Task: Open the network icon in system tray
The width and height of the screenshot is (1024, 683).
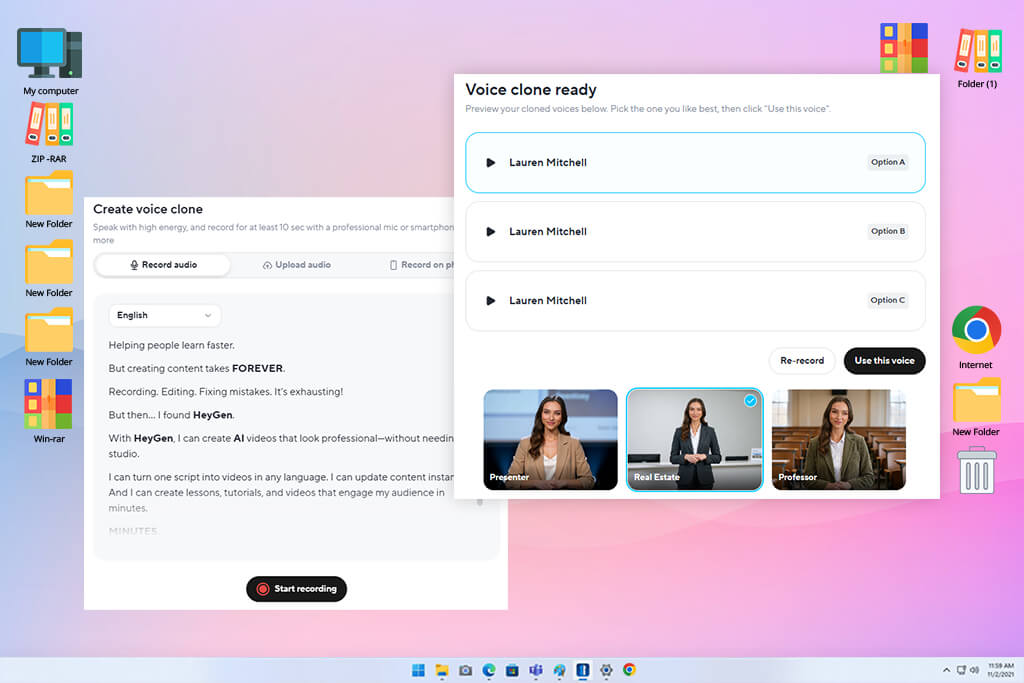Action: click(x=961, y=670)
